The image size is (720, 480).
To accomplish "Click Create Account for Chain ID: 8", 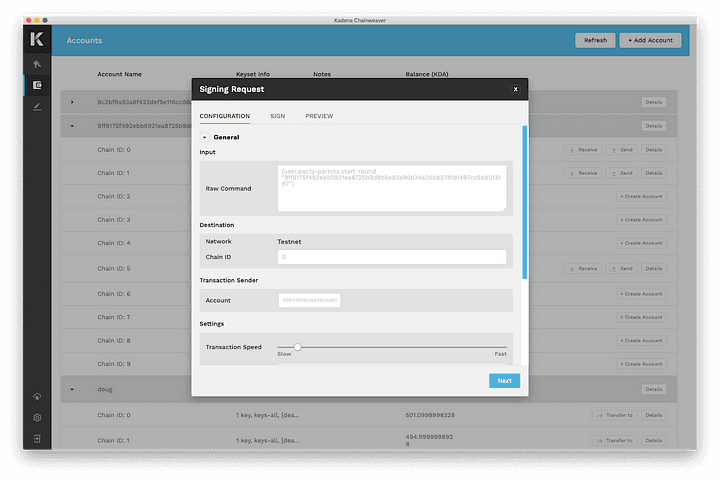I will point(641,341).
